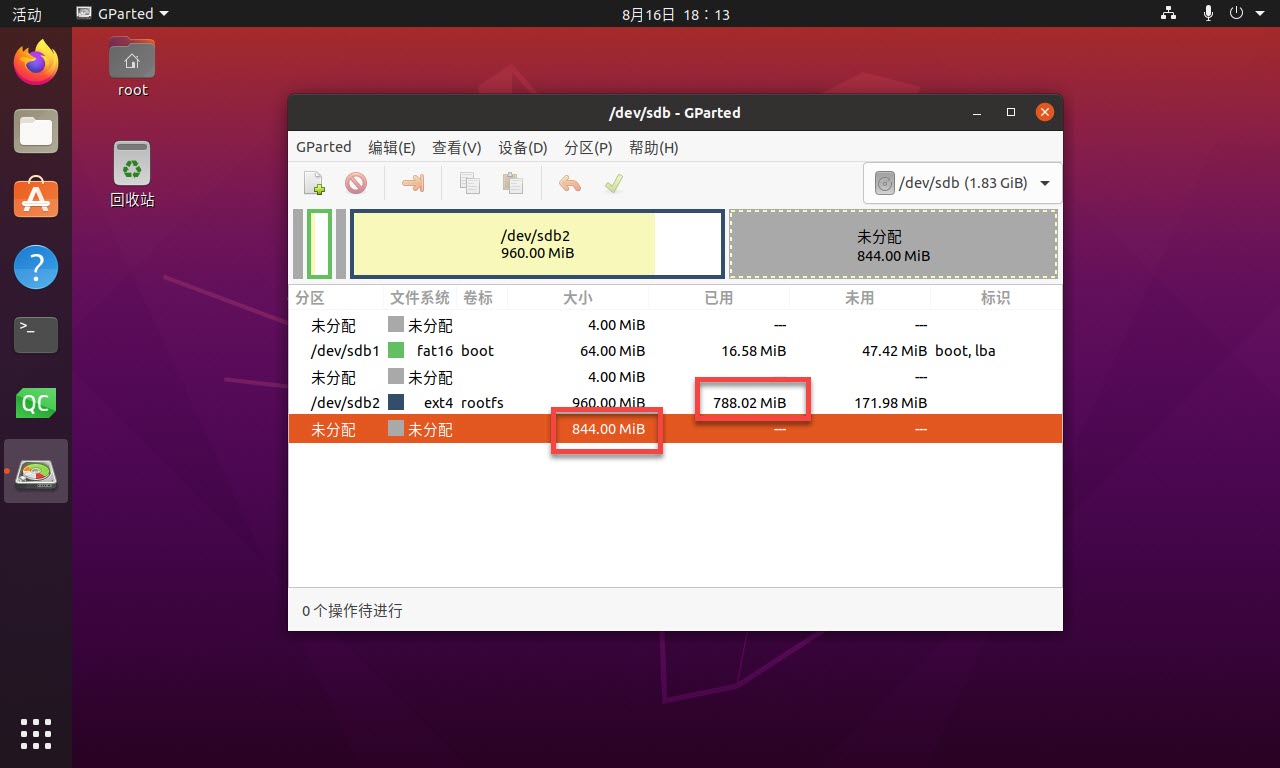Click the ext4 dark blue color swatch
1280x768 pixels.
point(396,403)
